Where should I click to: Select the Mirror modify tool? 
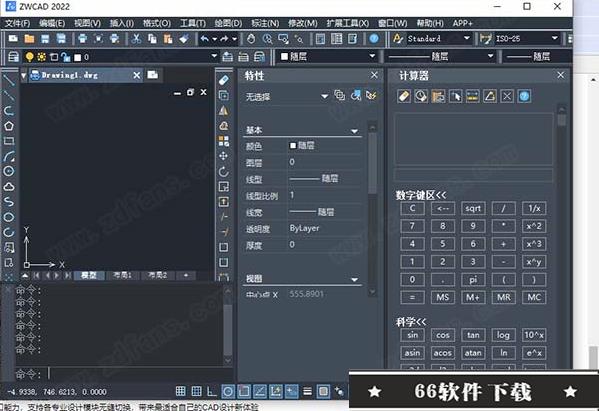pos(223,110)
